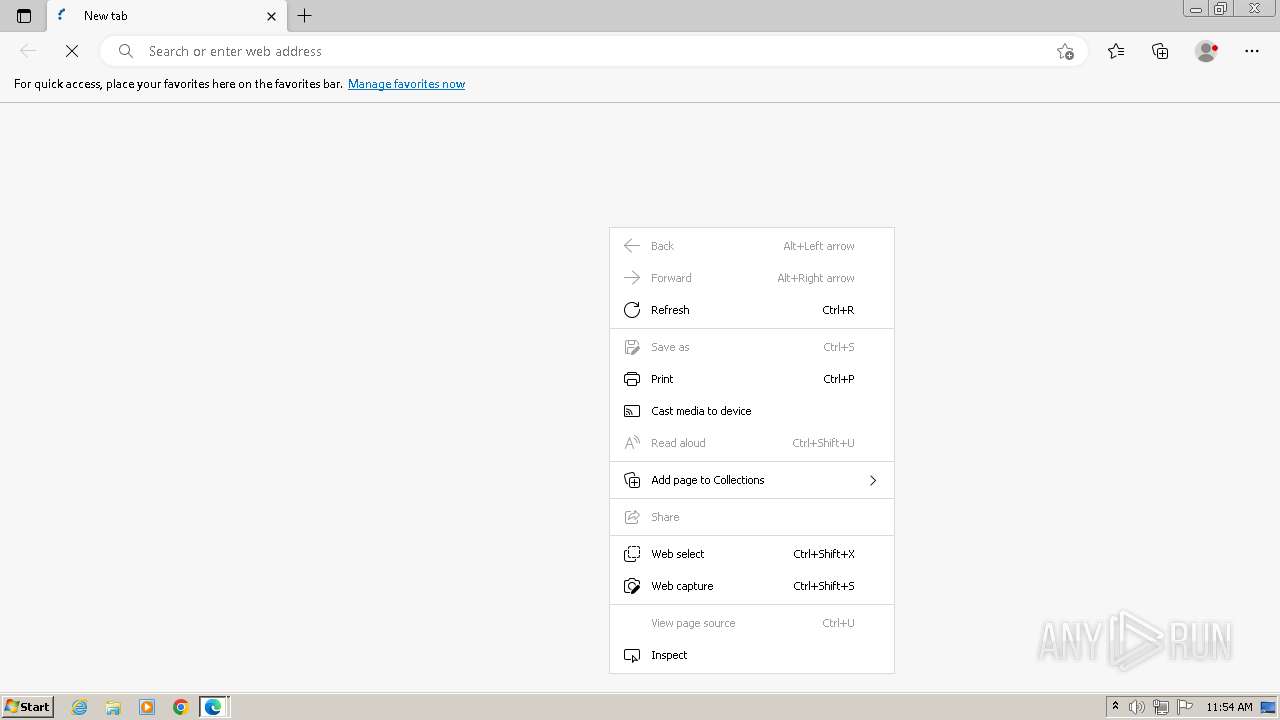The width and height of the screenshot is (1280, 720).
Task: Click the Add to Collections icon
Action: pos(632,480)
